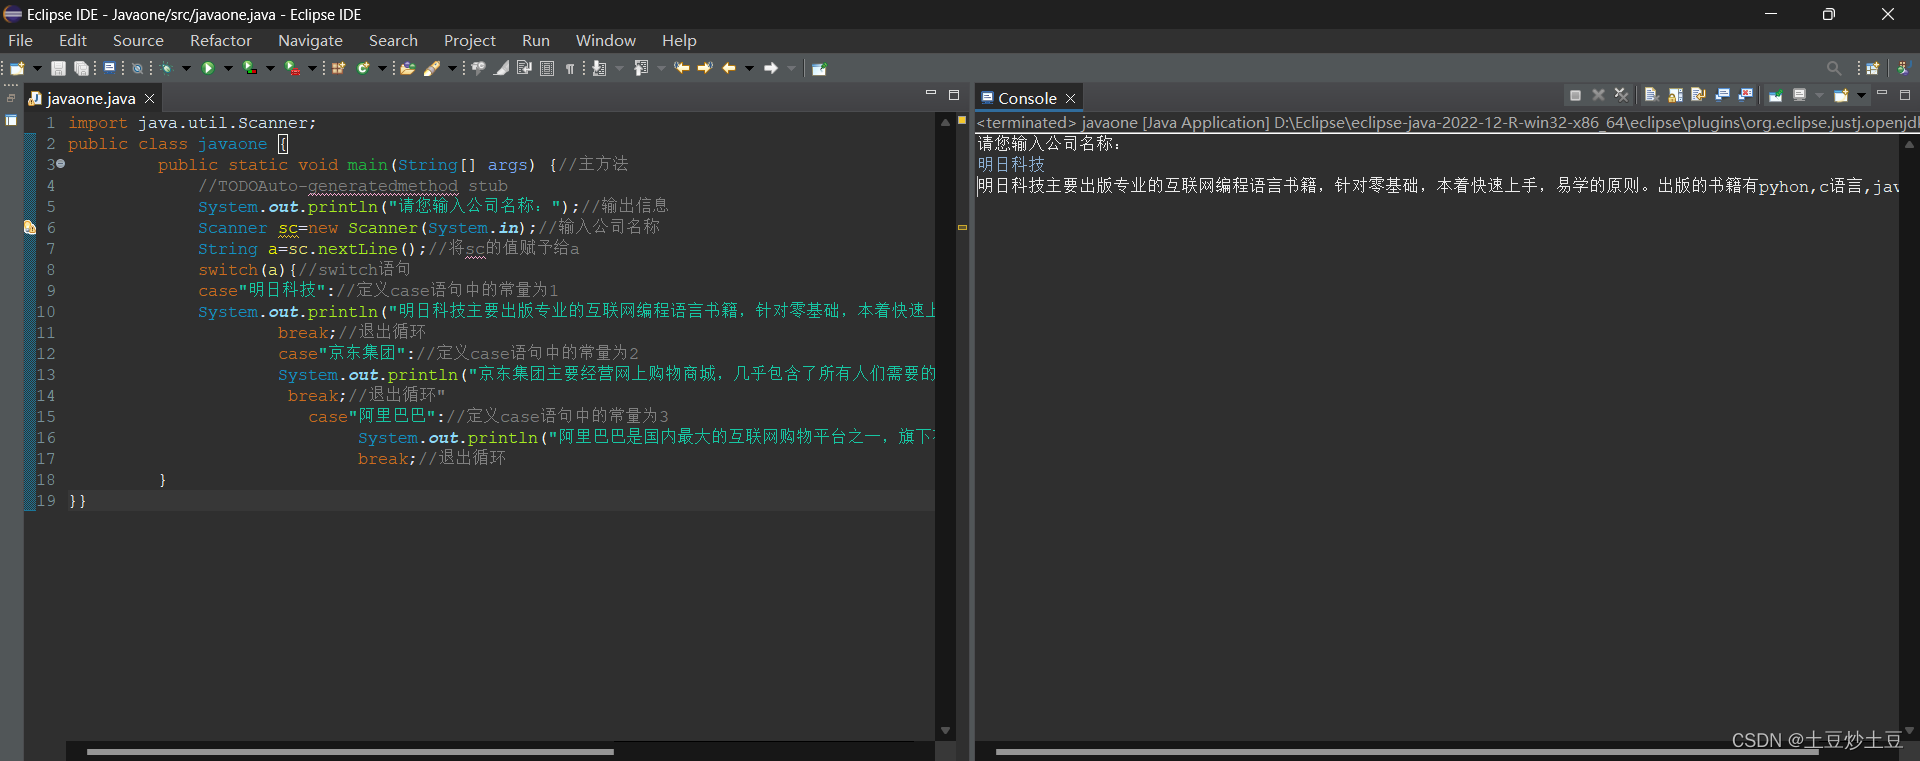This screenshot has height=761, width=1920.
Task: Toggle Console Scroll Lock
Action: click(1675, 95)
